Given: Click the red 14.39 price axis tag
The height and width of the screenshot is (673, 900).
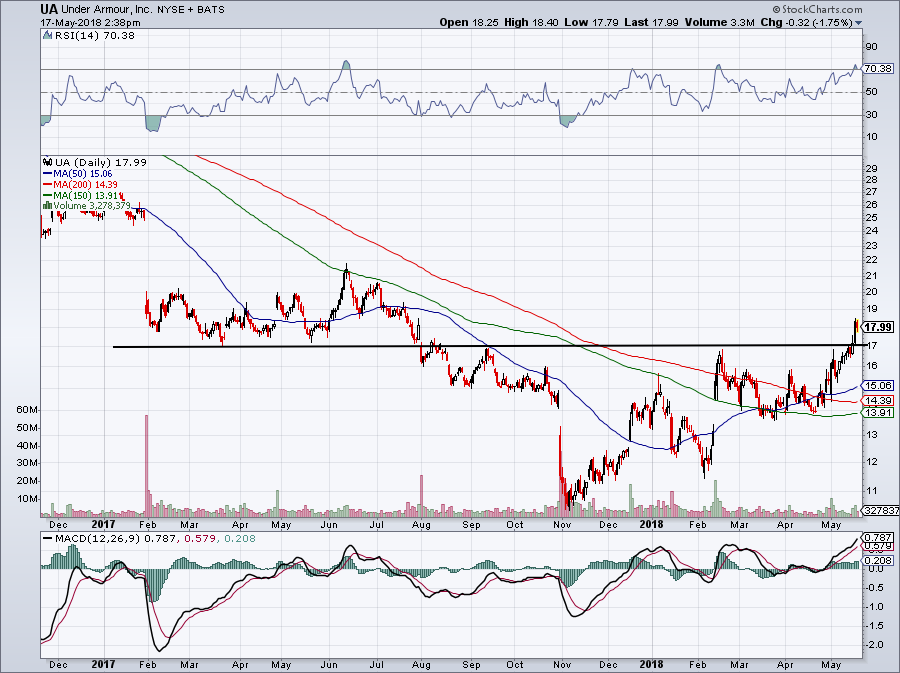Looking at the screenshot, I should pyautogui.click(x=878, y=400).
